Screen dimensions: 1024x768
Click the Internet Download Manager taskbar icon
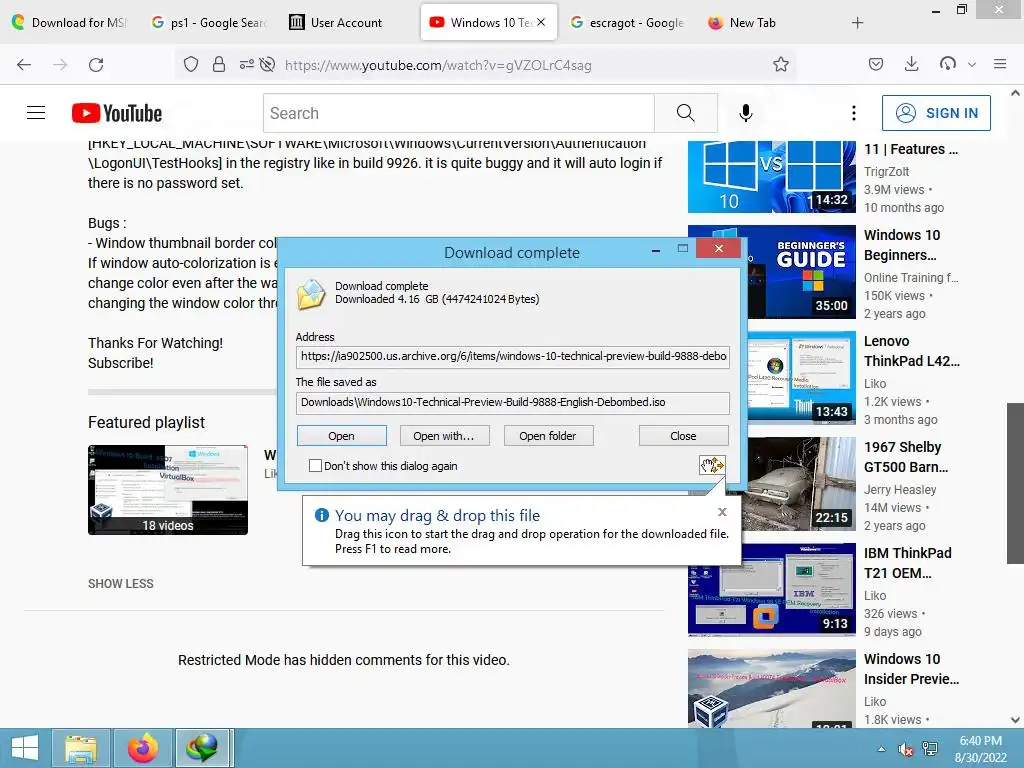point(202,748)
